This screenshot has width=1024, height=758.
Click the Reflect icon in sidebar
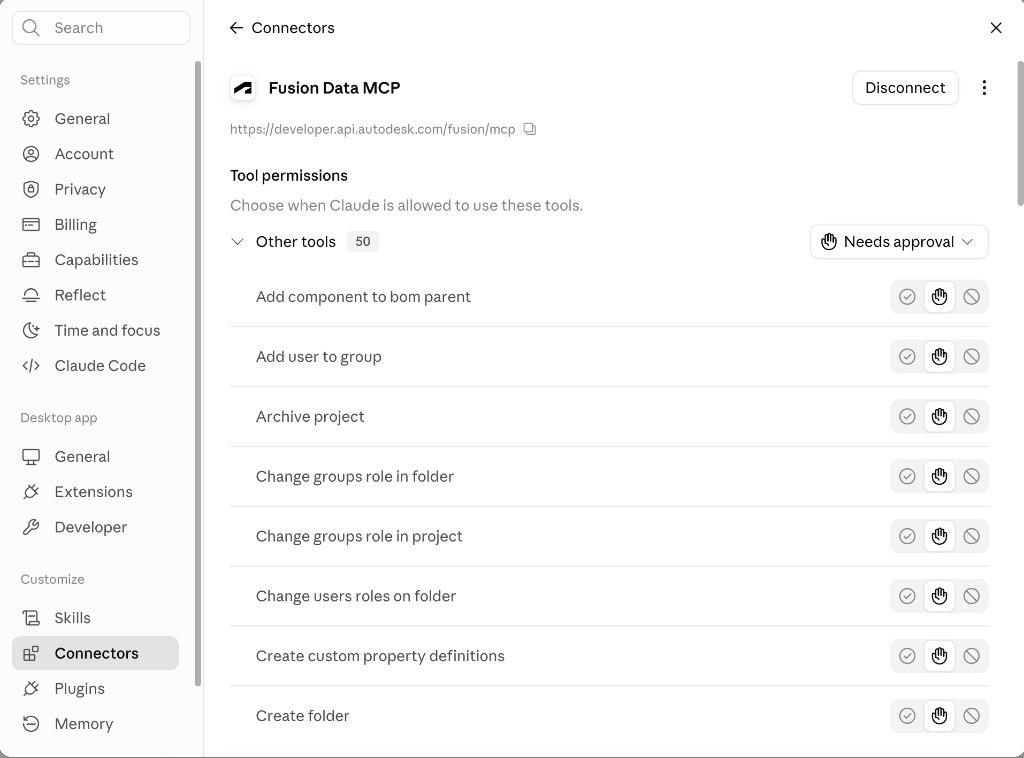pyautogui.click(x=31, y=295)
